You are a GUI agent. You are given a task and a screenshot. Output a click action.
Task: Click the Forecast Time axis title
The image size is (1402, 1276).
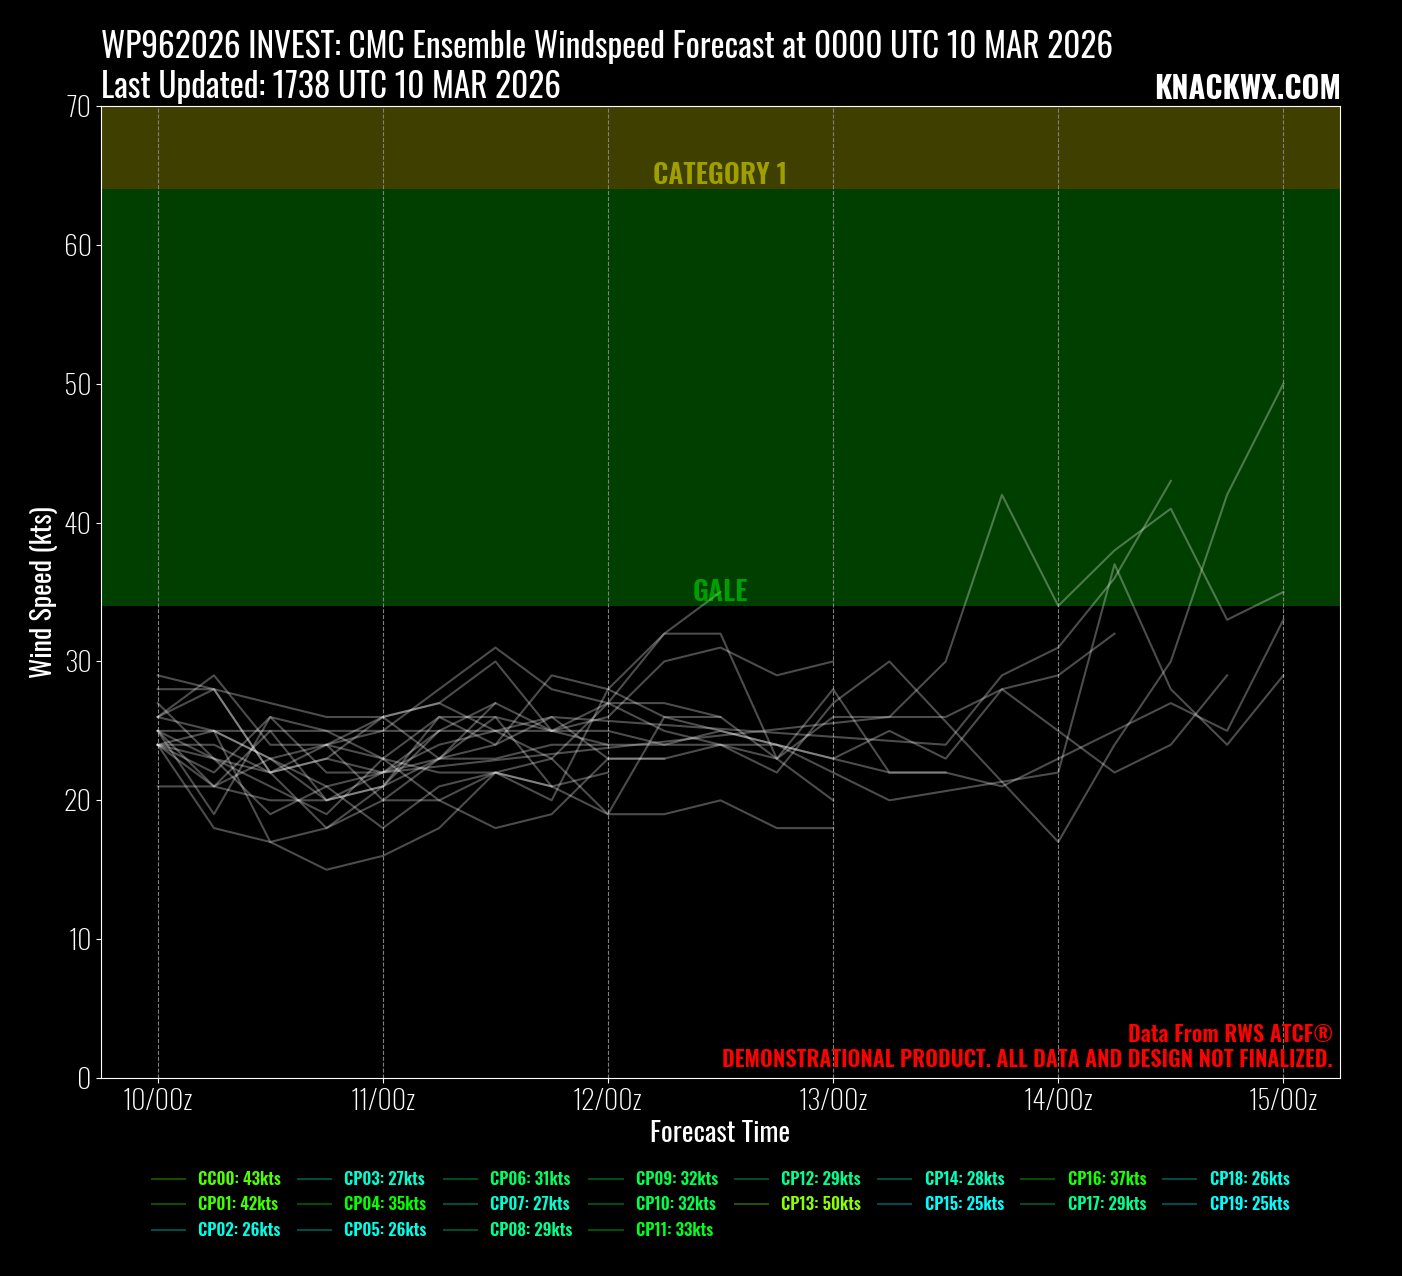(x=720, y=1132)
